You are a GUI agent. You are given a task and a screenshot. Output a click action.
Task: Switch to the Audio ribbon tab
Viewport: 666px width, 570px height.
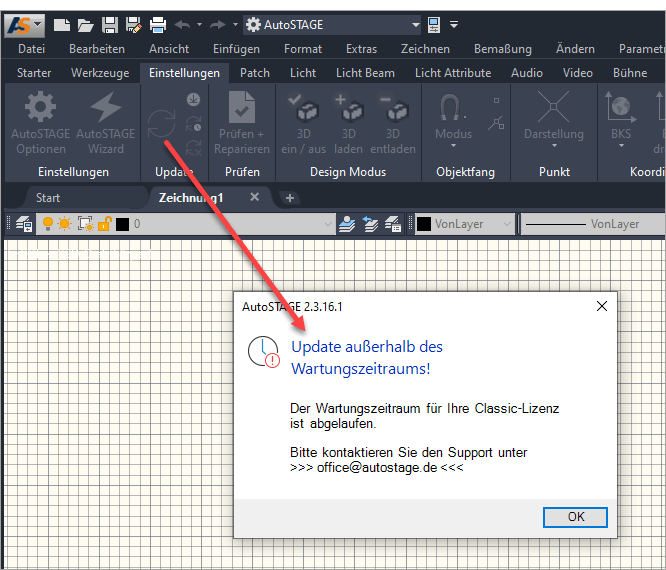coord(527,73)
